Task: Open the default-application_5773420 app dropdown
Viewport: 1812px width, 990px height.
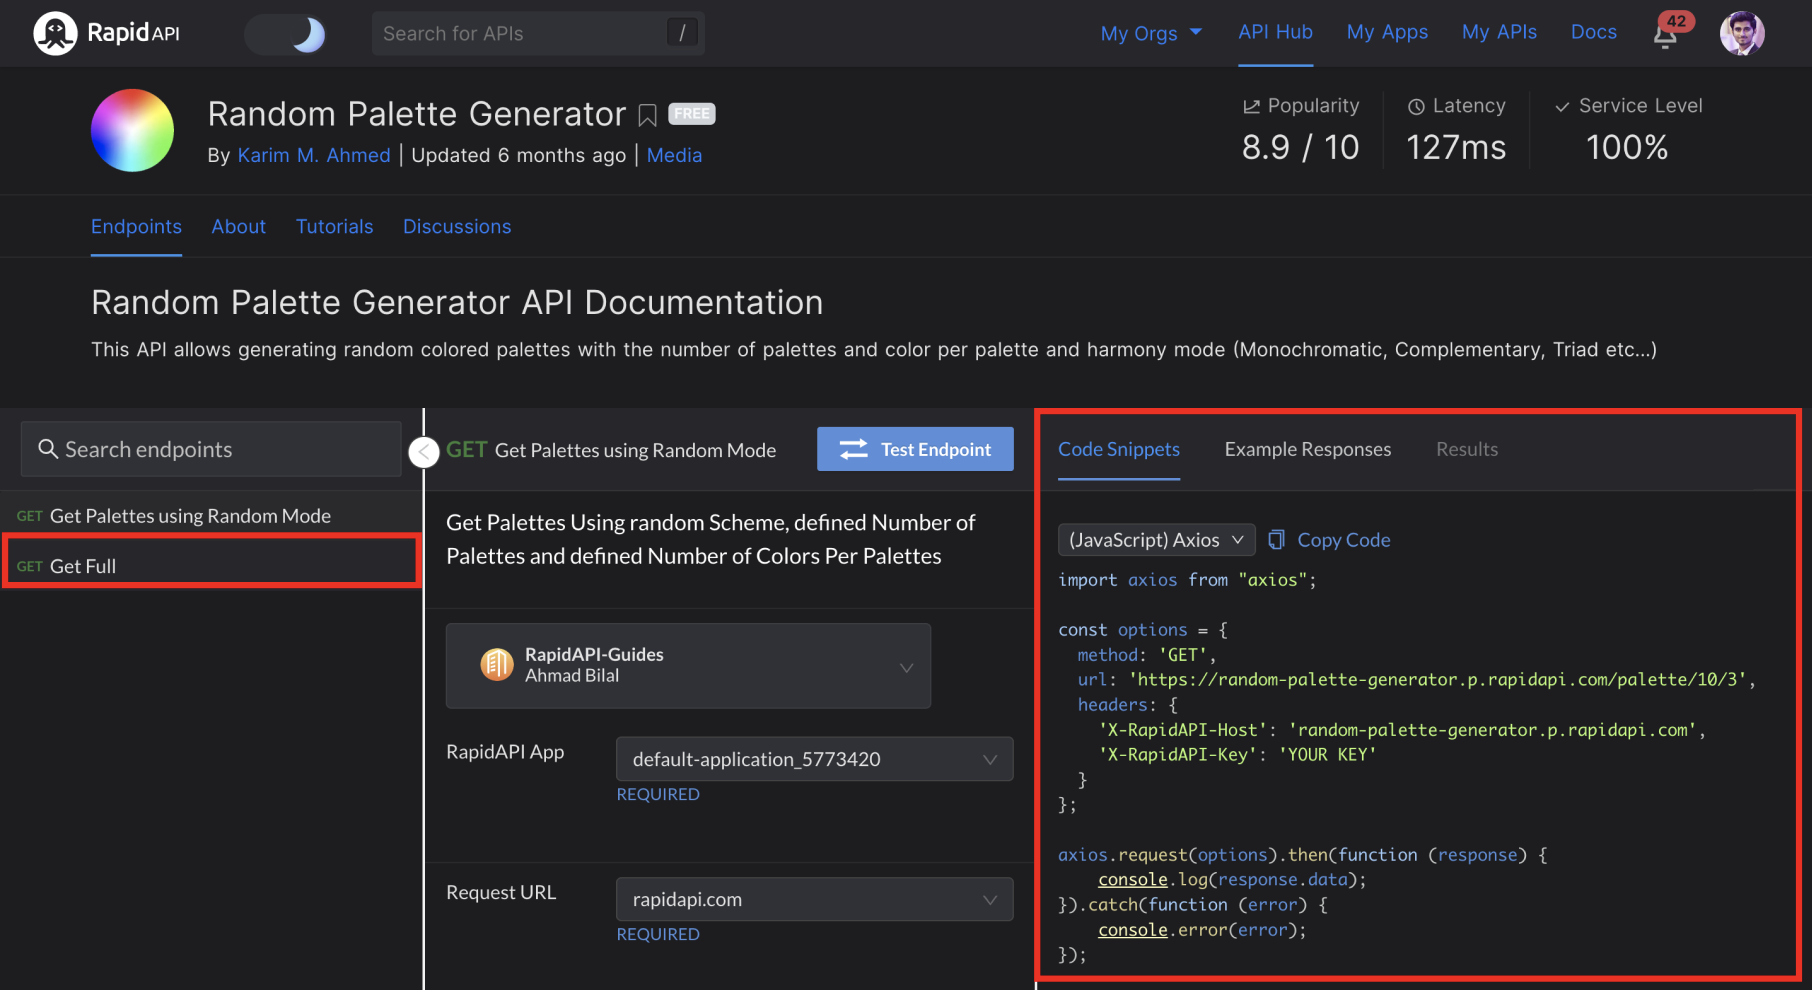Action: pyautogui.click(x=814, y=759)
